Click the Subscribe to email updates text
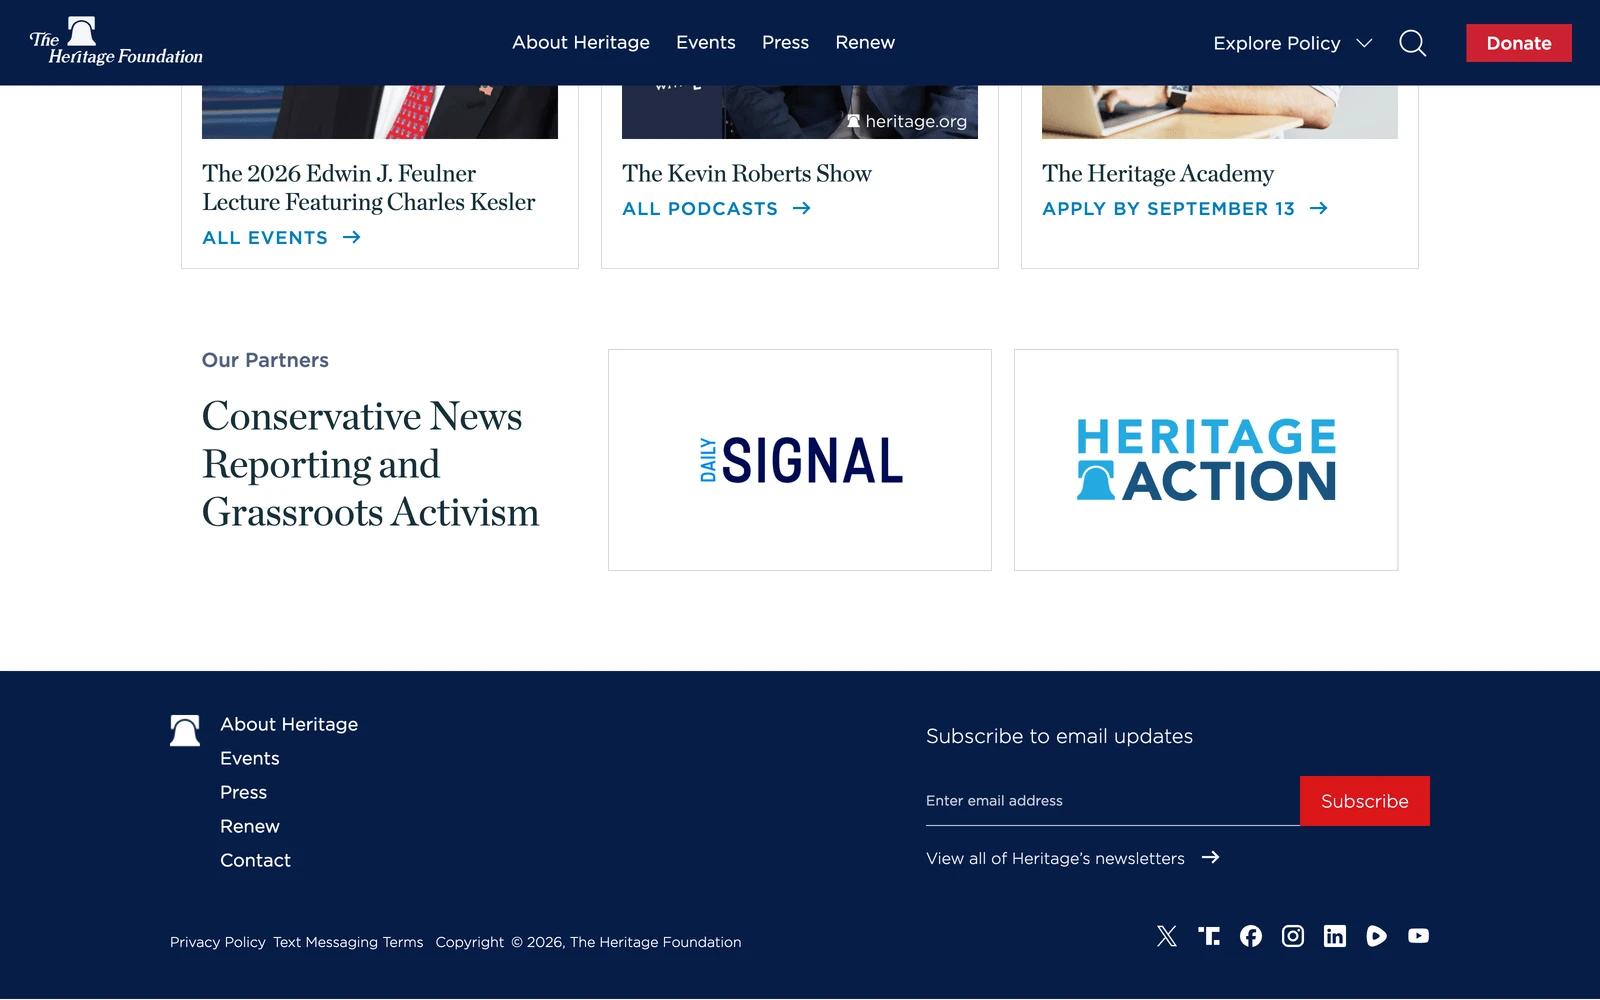This screenshot has width=1600, height=1000. [1059, 736]
